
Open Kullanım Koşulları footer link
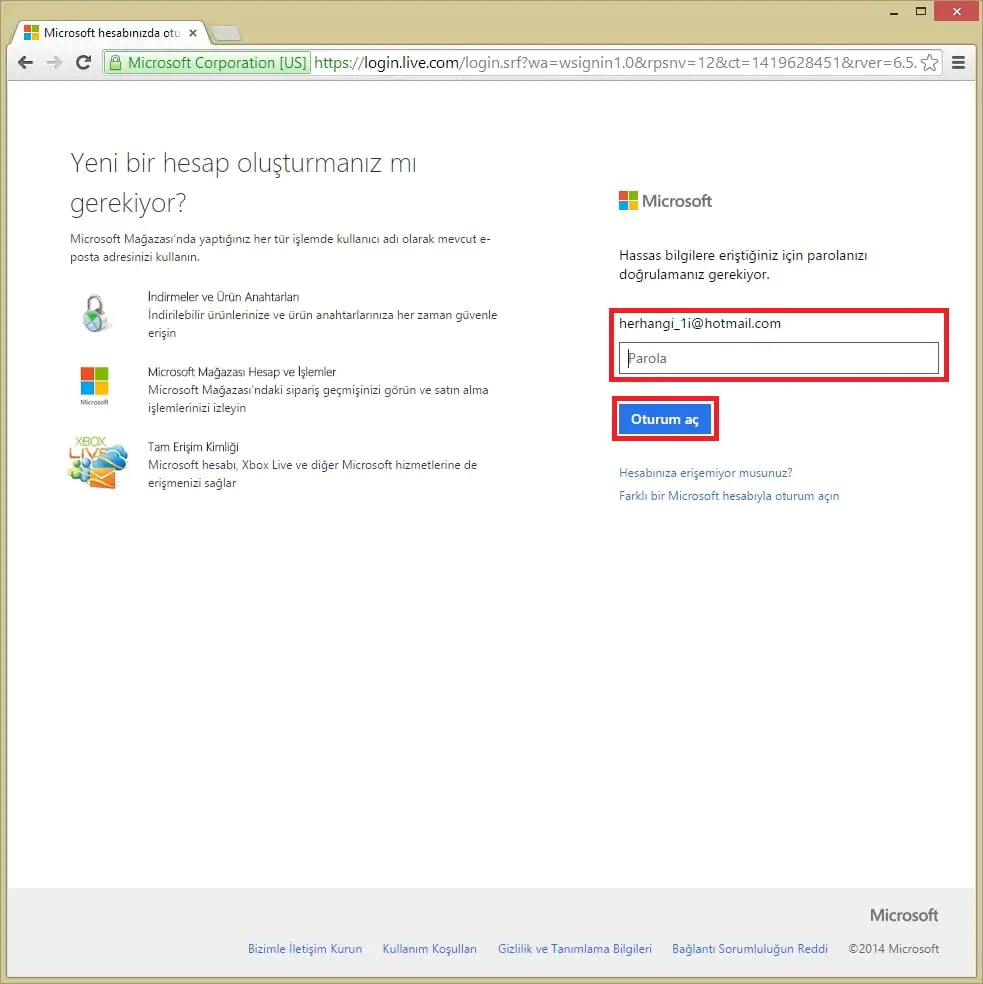pos(429,948)
